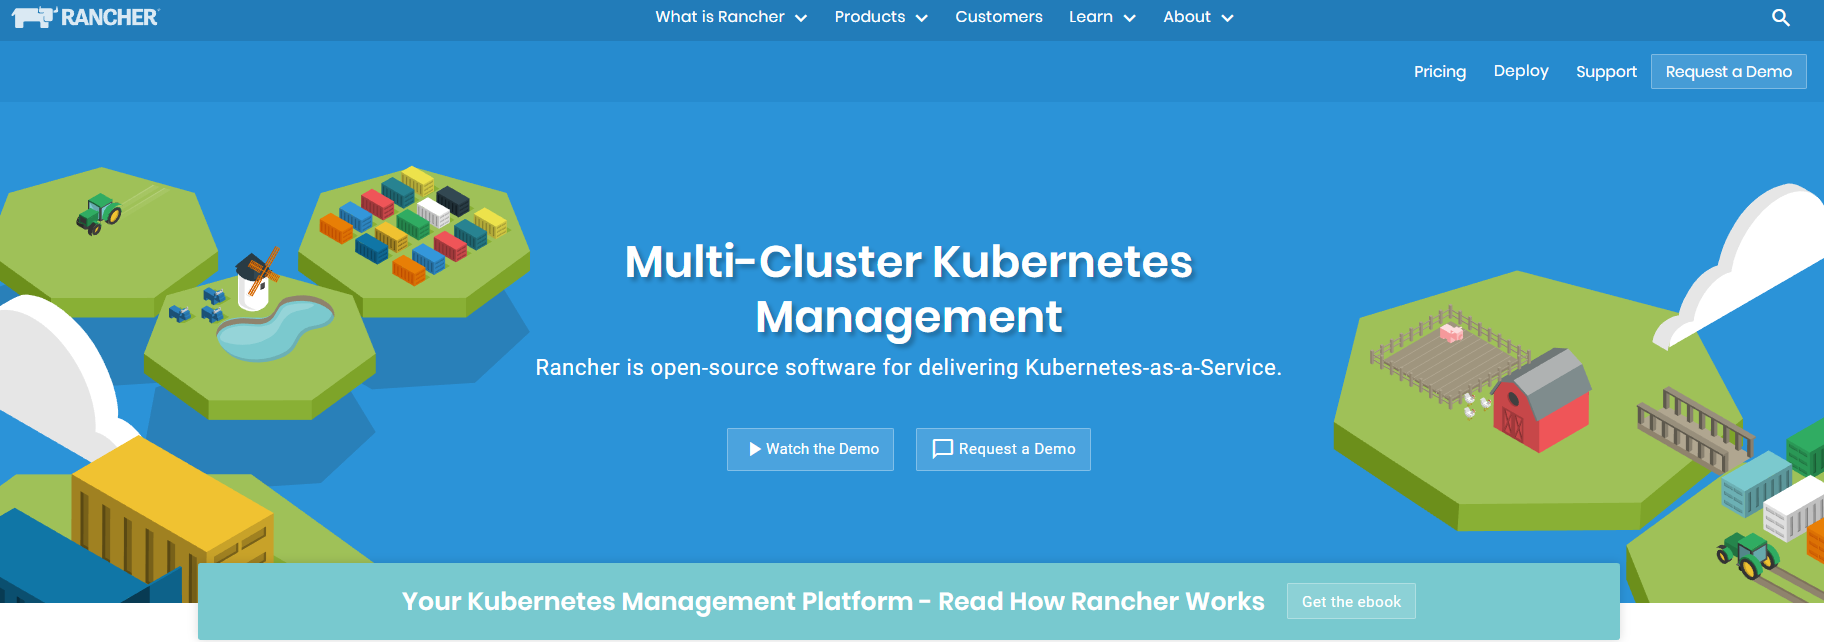This screenshot has width=1824, height=642.
Task: Click the Multi-Cluster Kubernetes Management heading
Action: click(x=908, y=289)
